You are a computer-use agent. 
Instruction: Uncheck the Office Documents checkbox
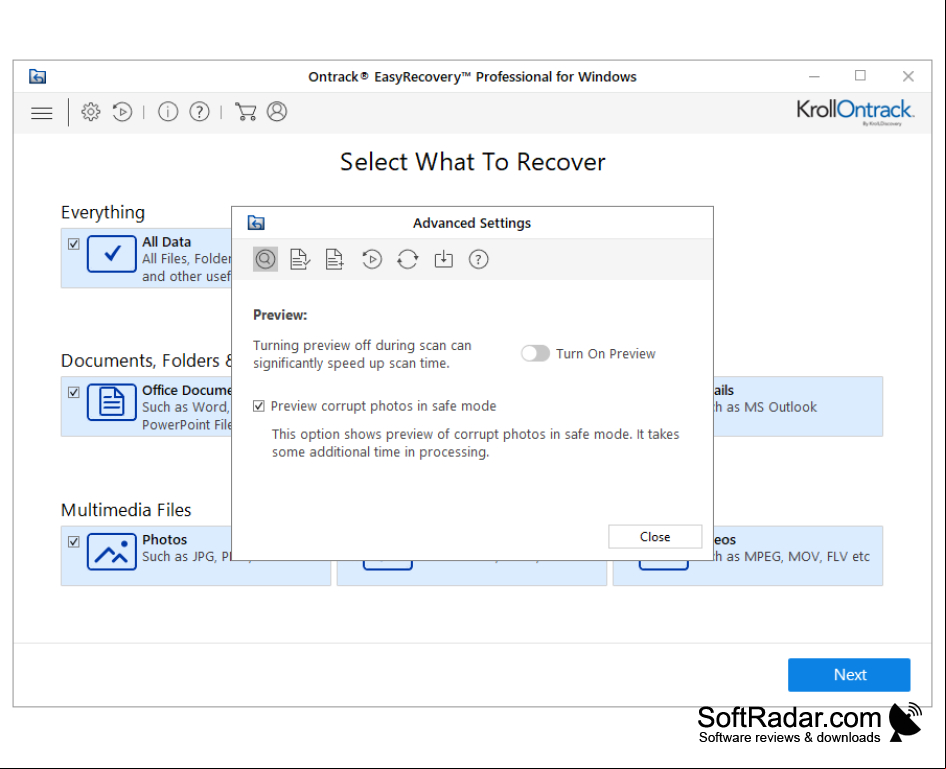tap(74, 393)
